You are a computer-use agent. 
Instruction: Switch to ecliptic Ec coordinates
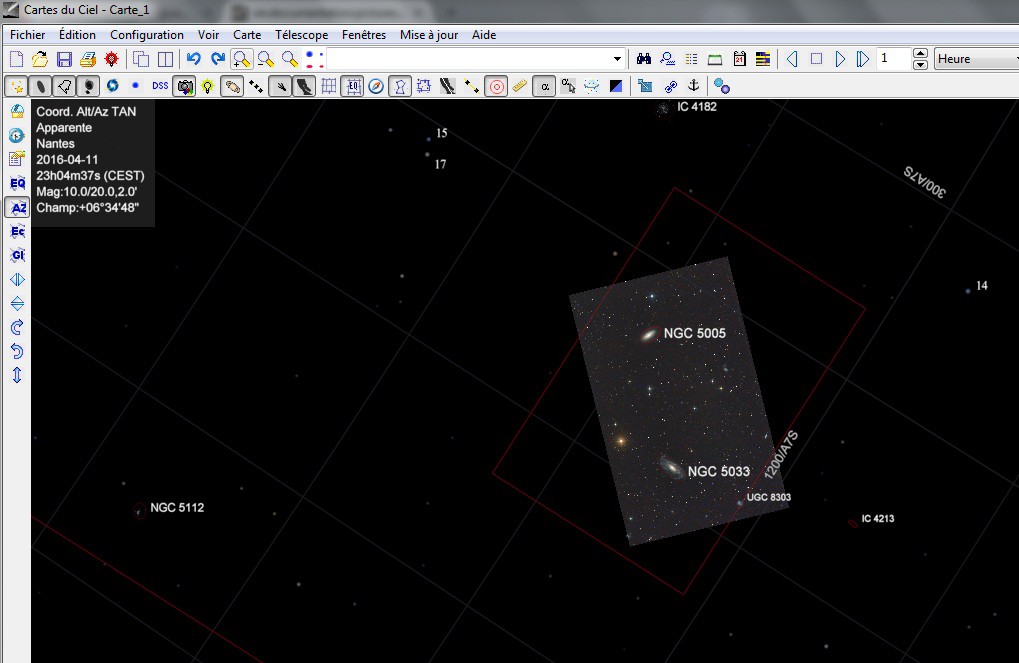[18, 231]
